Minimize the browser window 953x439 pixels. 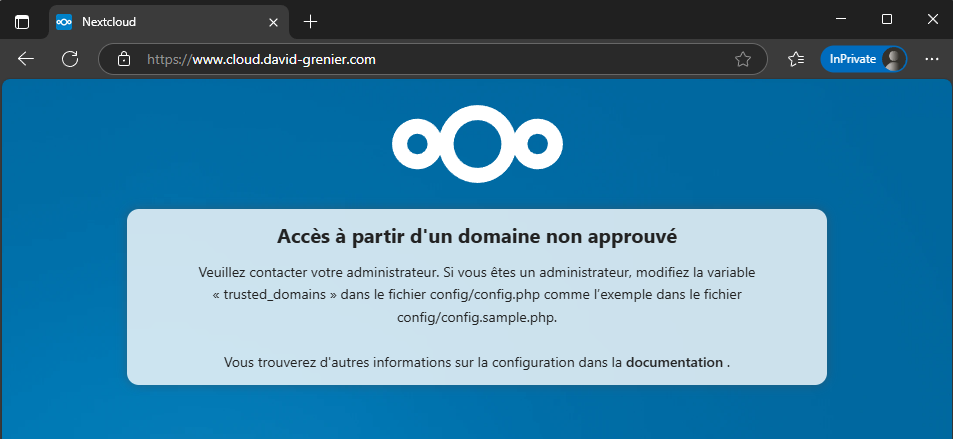840,20
